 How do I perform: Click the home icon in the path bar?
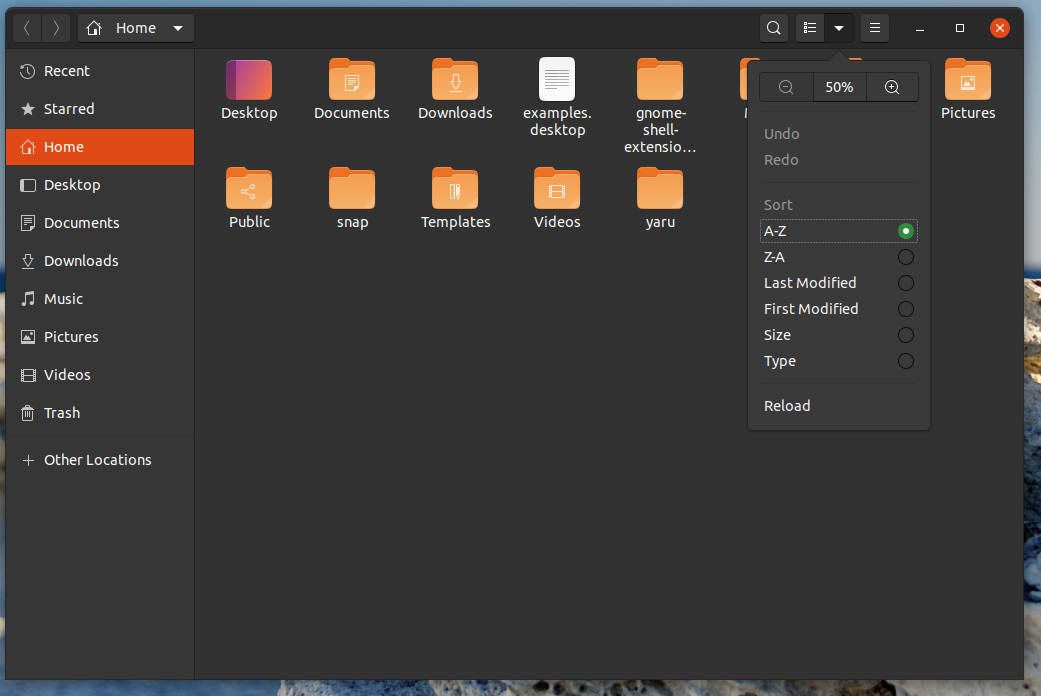(94, 28)
